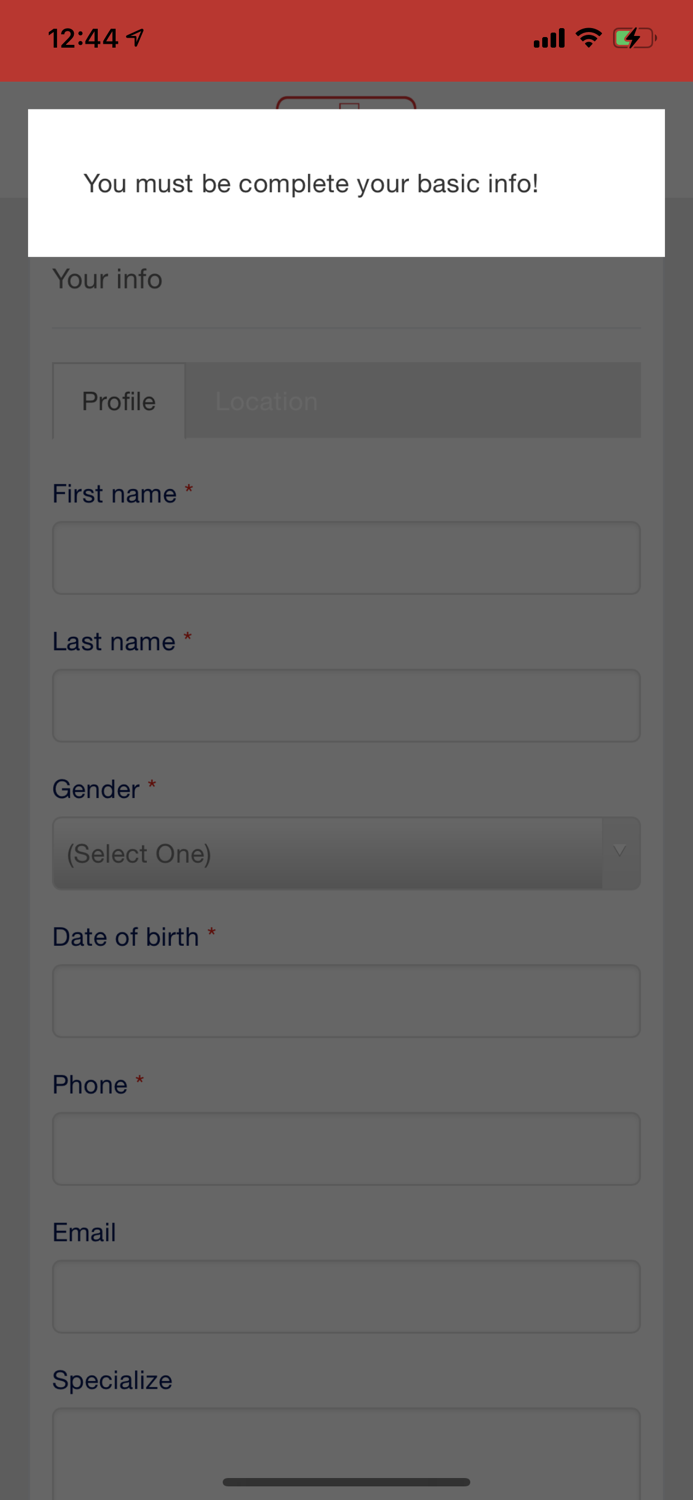Tap inside the Phone number field
Image resolution: width=693 pixels, height=1500 pixels.
tap(346, 1148)
